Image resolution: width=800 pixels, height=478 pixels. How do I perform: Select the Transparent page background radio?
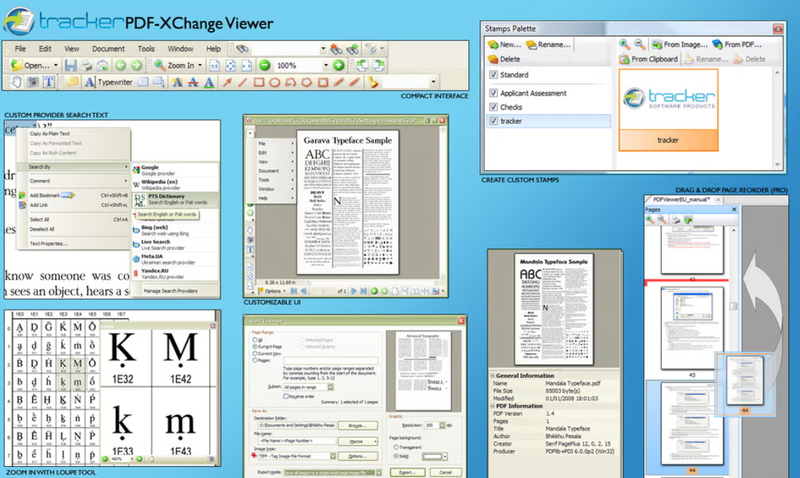coord(396,447)
